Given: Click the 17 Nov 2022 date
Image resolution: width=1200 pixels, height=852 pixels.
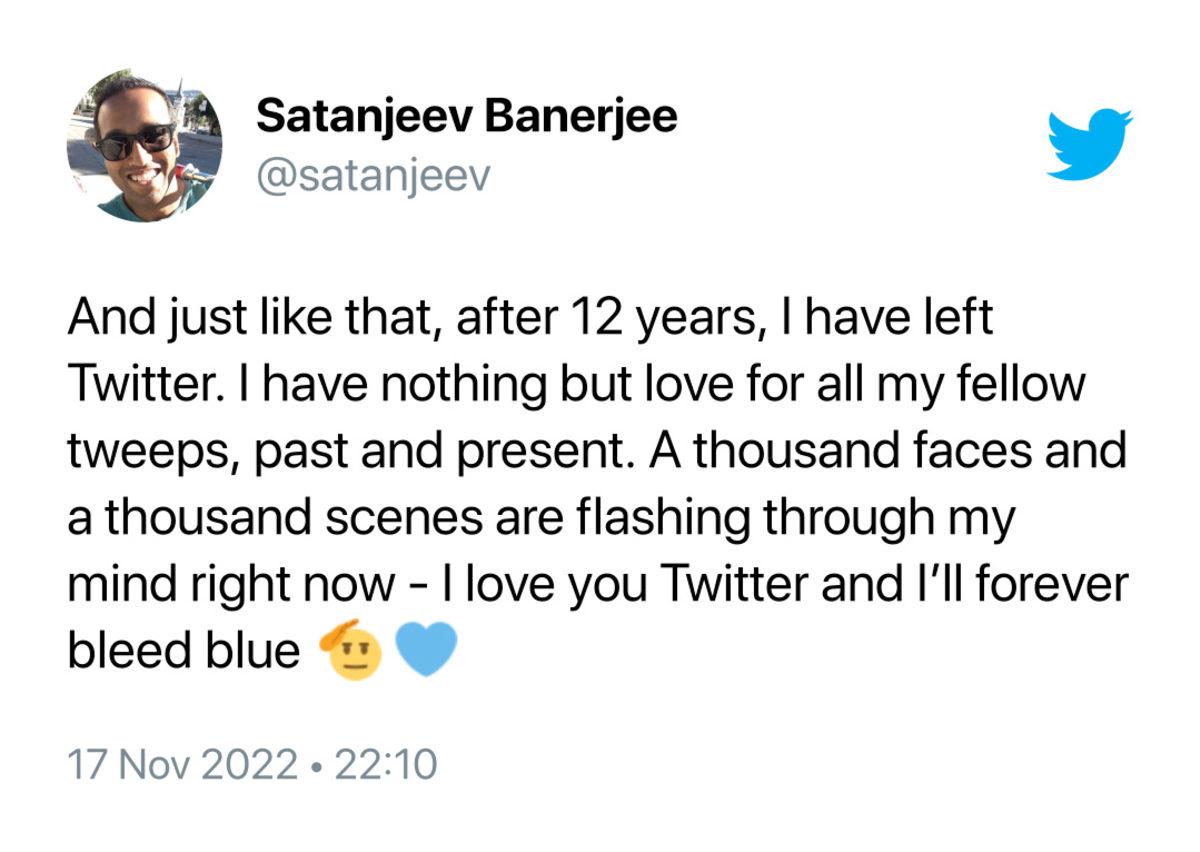Looking at the screenshot, I should [182, 766].
